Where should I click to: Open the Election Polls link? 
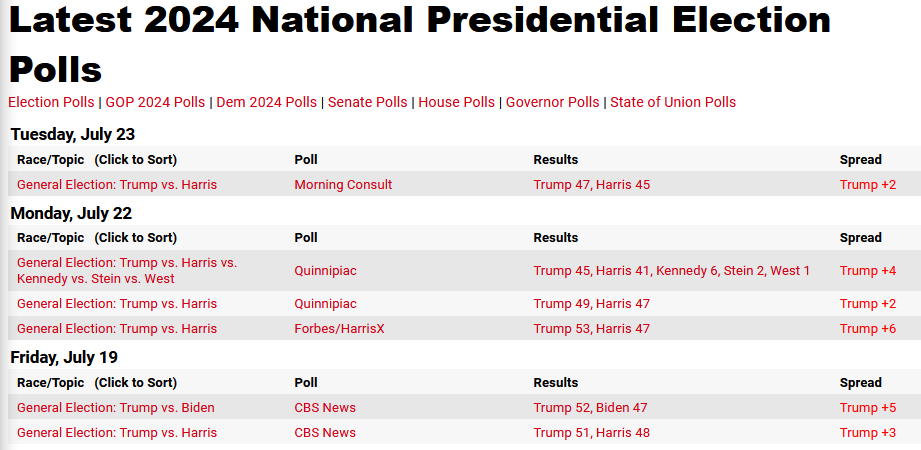coord(51,102)
